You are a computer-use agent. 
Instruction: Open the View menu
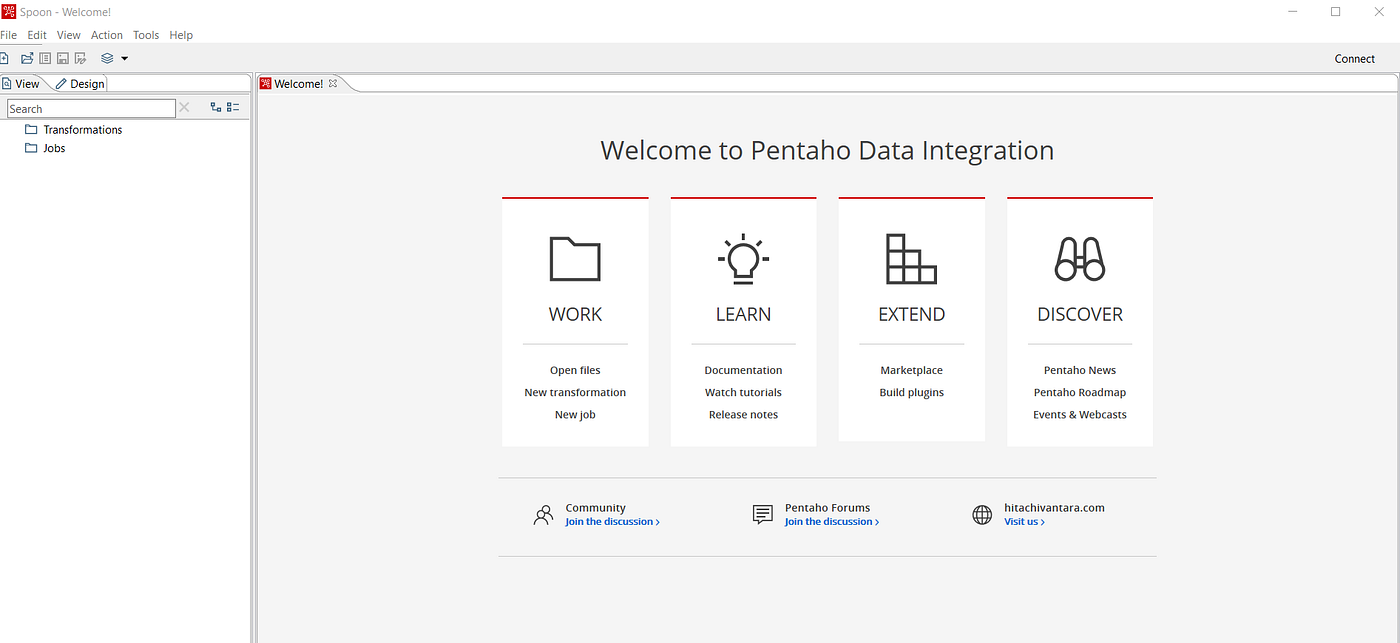[x=69, y=35]
